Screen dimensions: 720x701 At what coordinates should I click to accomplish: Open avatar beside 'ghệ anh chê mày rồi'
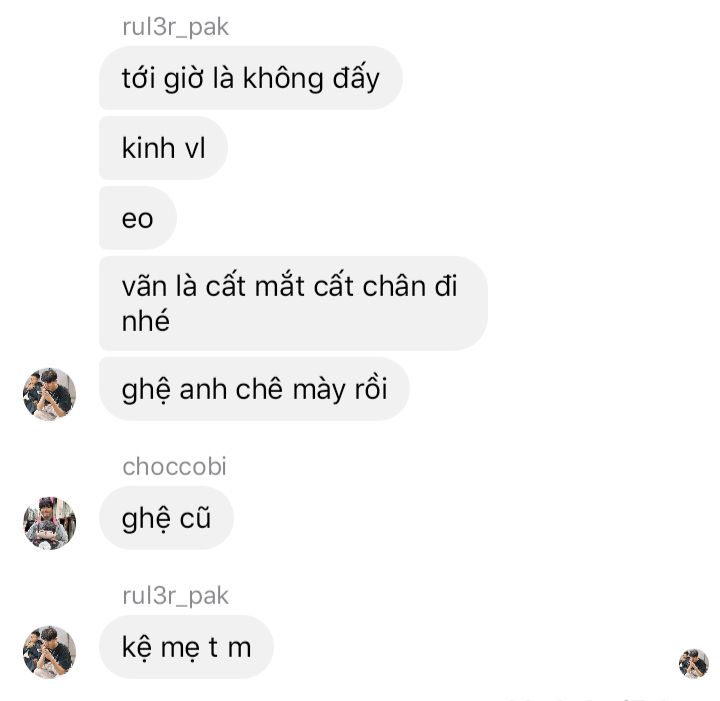point(50,394)
